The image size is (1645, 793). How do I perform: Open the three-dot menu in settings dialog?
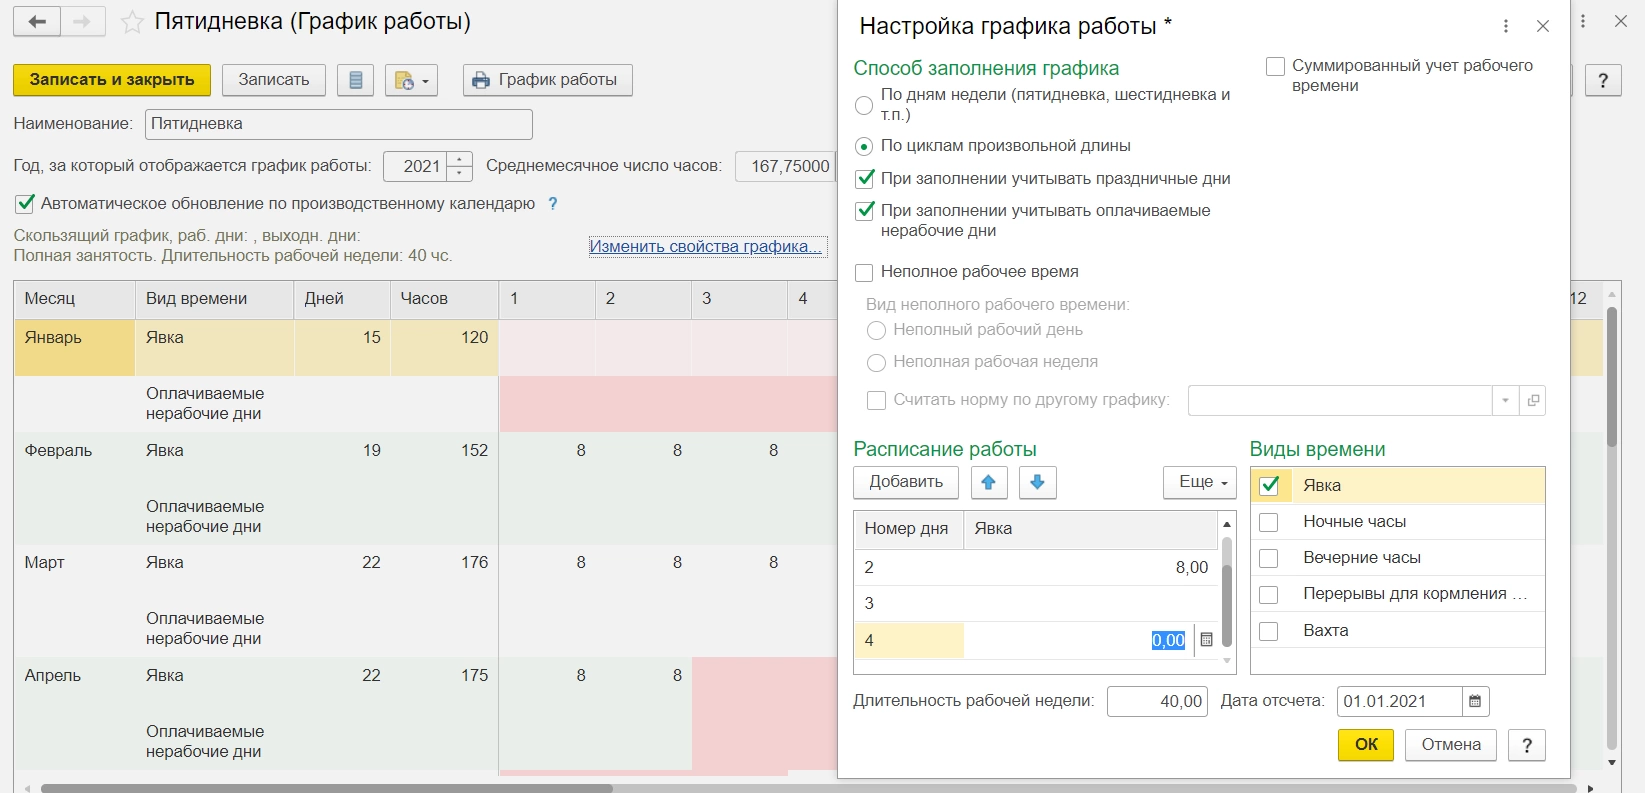[x=1506, y=27]
